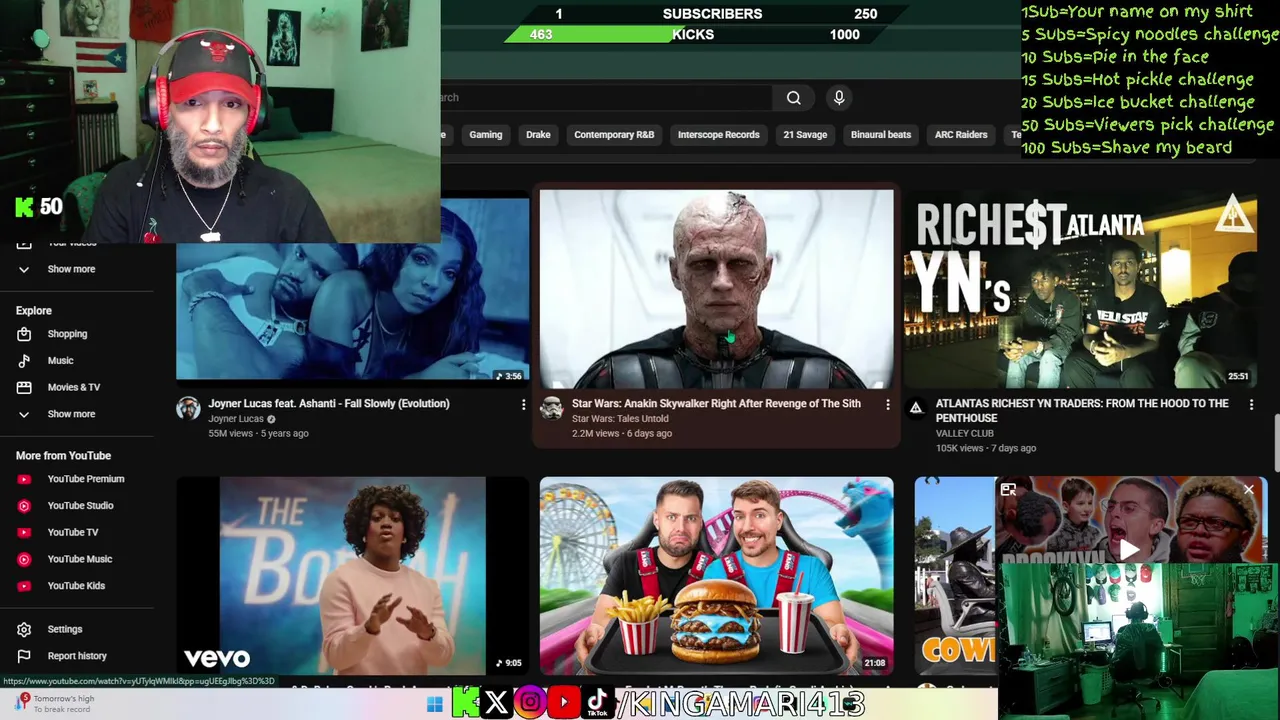Click the YouTube Studio icon
Image resolution: width=1280 pixels, height=720 pixels.
click(24, 506)
